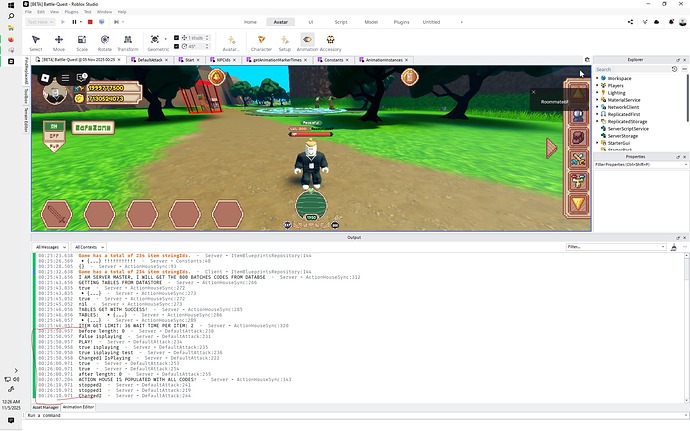
Task: Click the backpack icon in game sidebar
Action: pyautogui.click(x=578, y=138)
